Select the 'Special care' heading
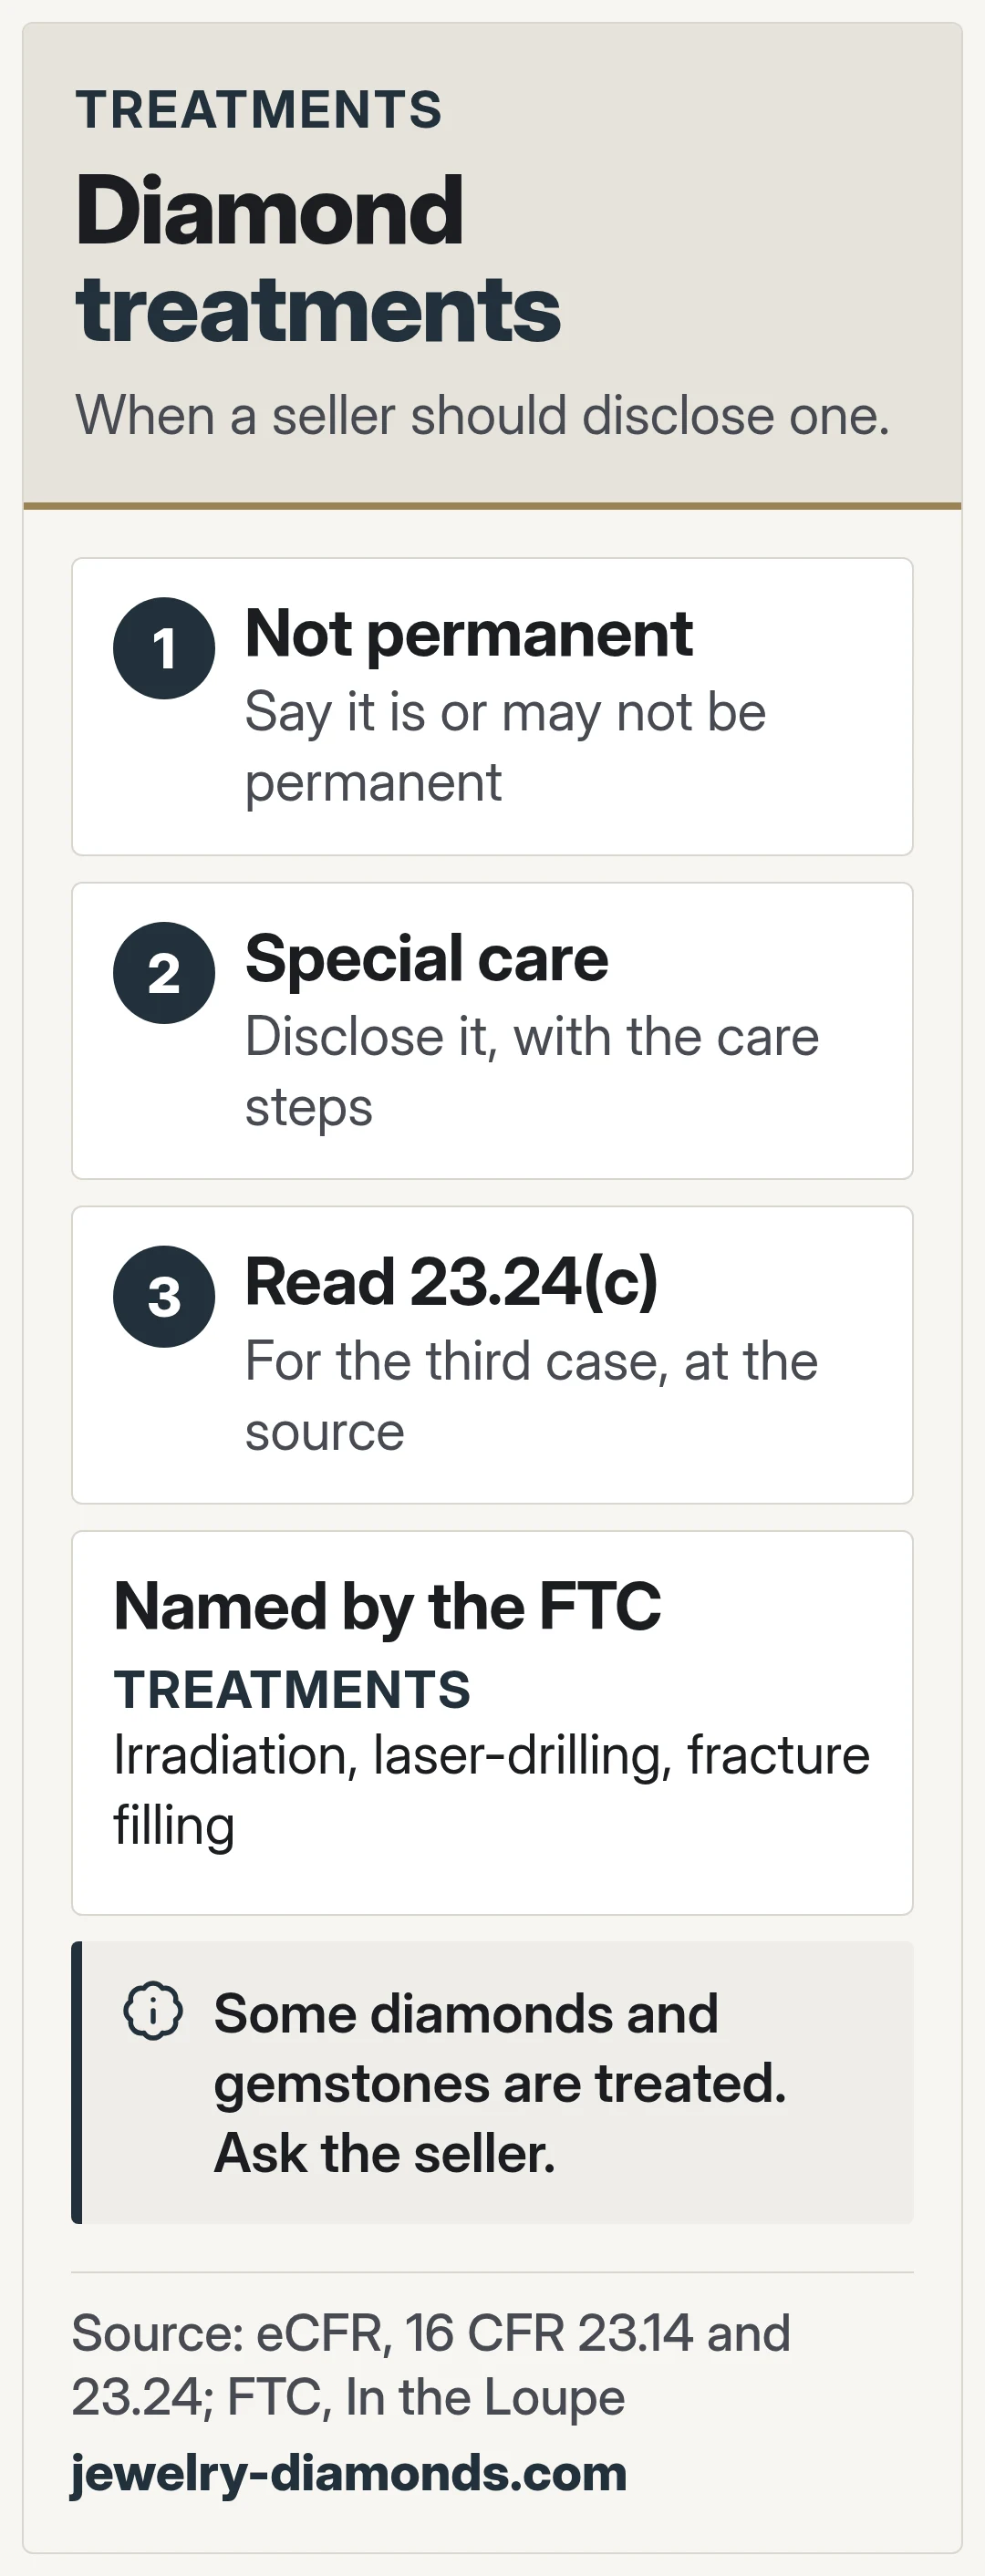The width and height of the screenshot is (985, 2576). click(x=427, y=957)
